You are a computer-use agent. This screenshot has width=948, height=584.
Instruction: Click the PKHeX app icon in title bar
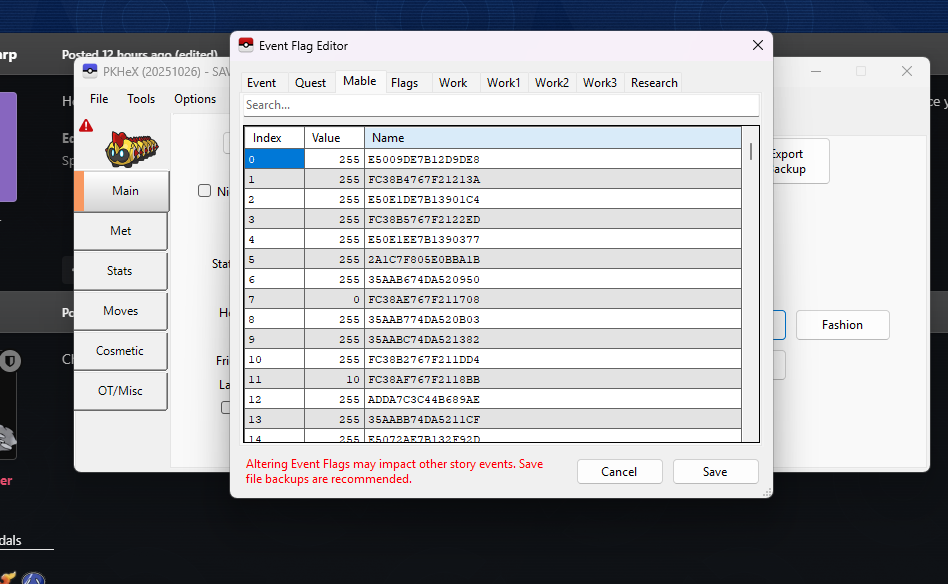pyautogui.click(x=90, y=71)
